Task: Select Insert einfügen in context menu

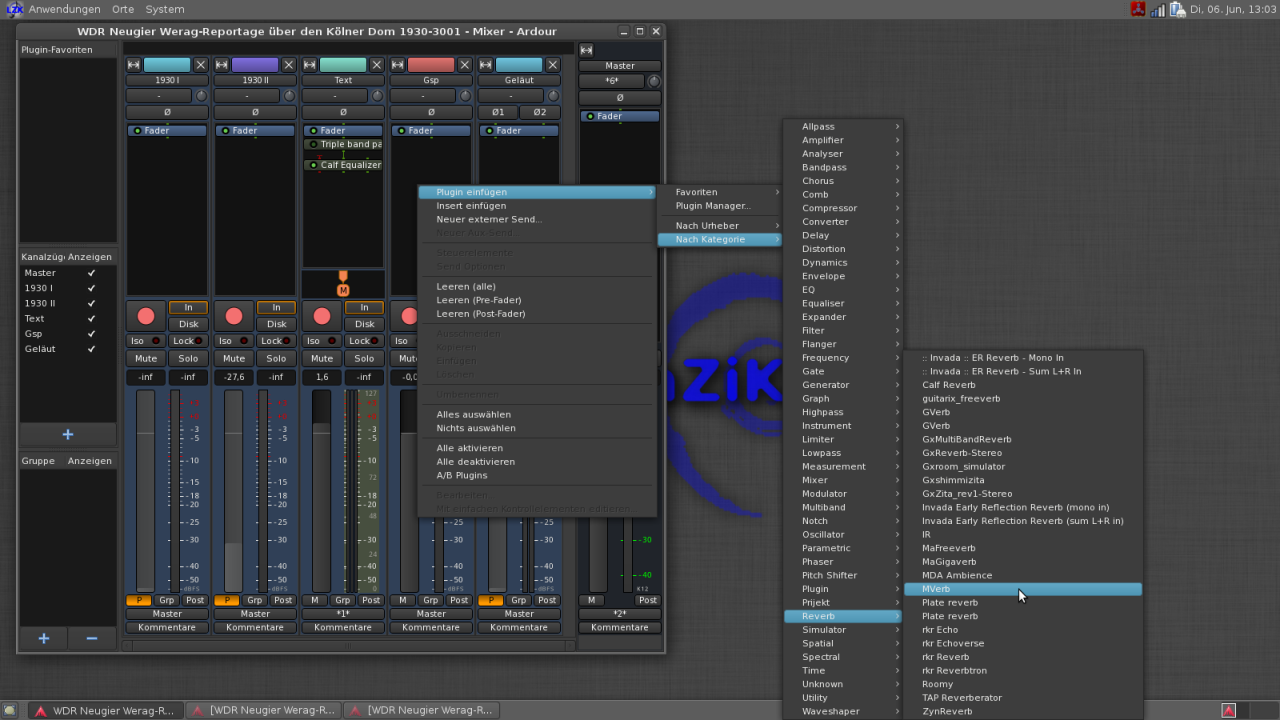Action: pyautogui.click(x=536, y=206)
